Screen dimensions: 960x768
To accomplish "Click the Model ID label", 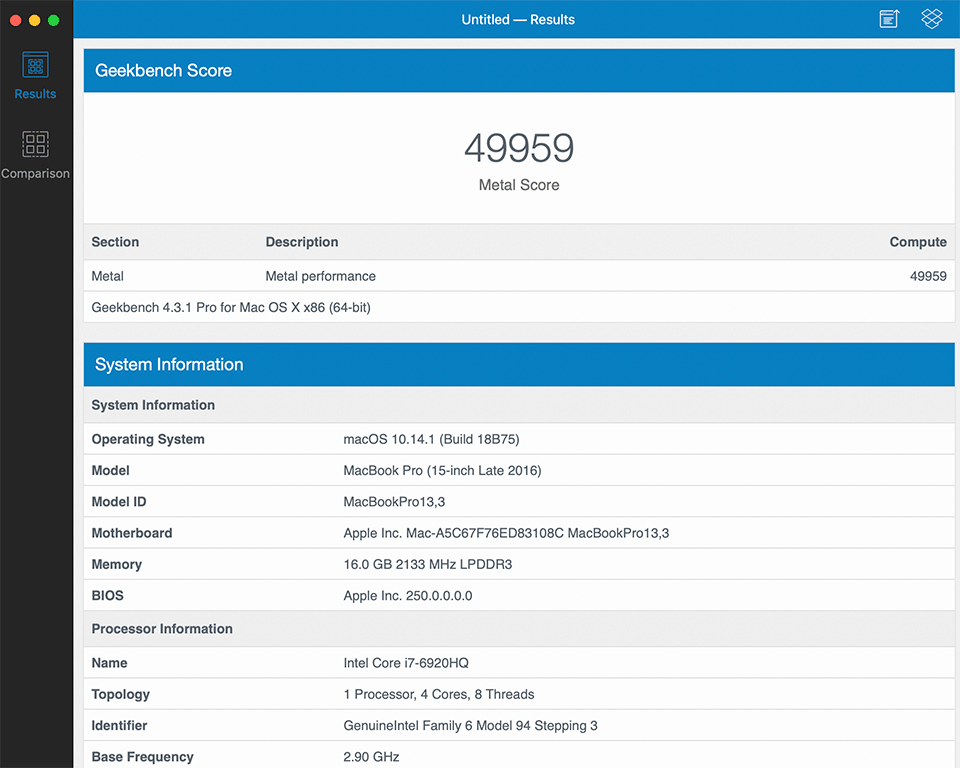I will coord(119,502).
